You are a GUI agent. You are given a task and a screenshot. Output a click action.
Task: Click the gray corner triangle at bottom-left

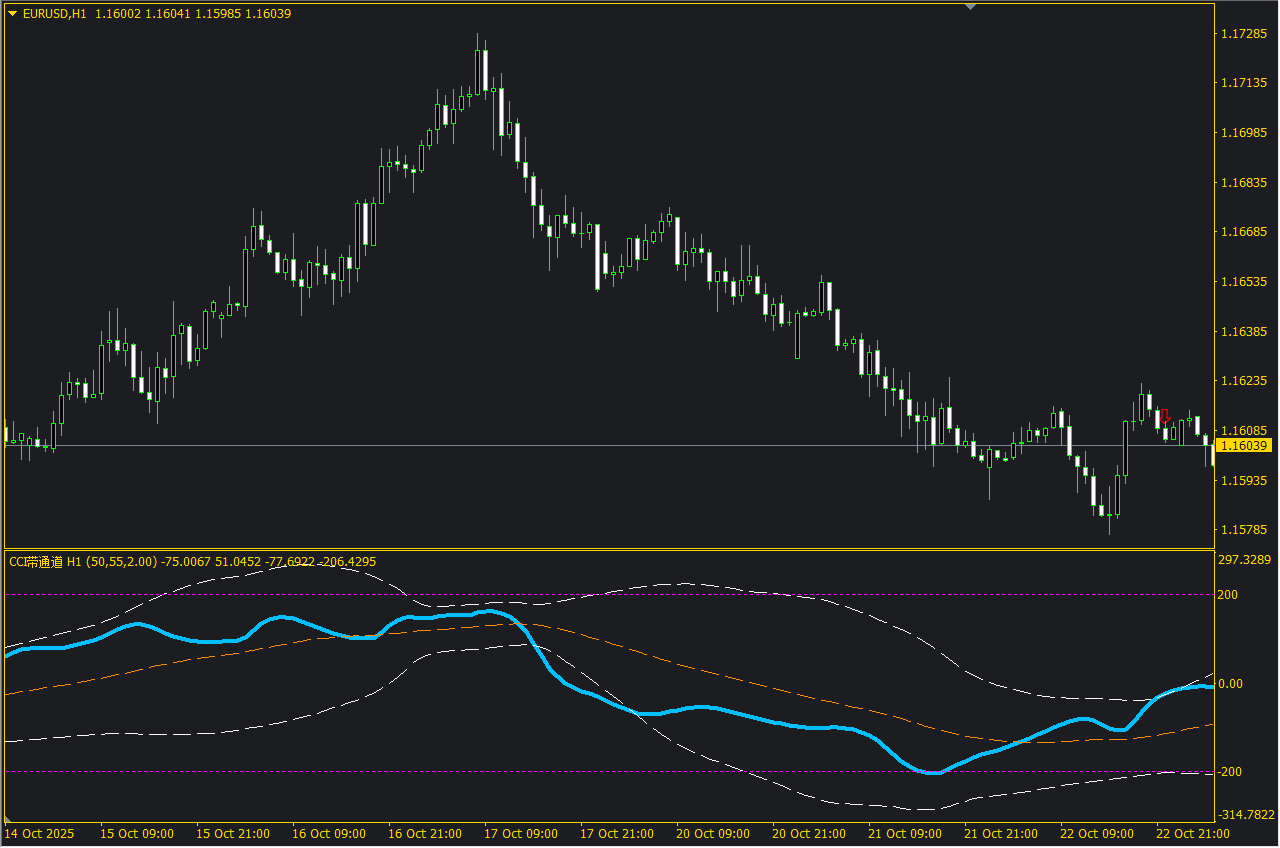click(x=9, y=819)
